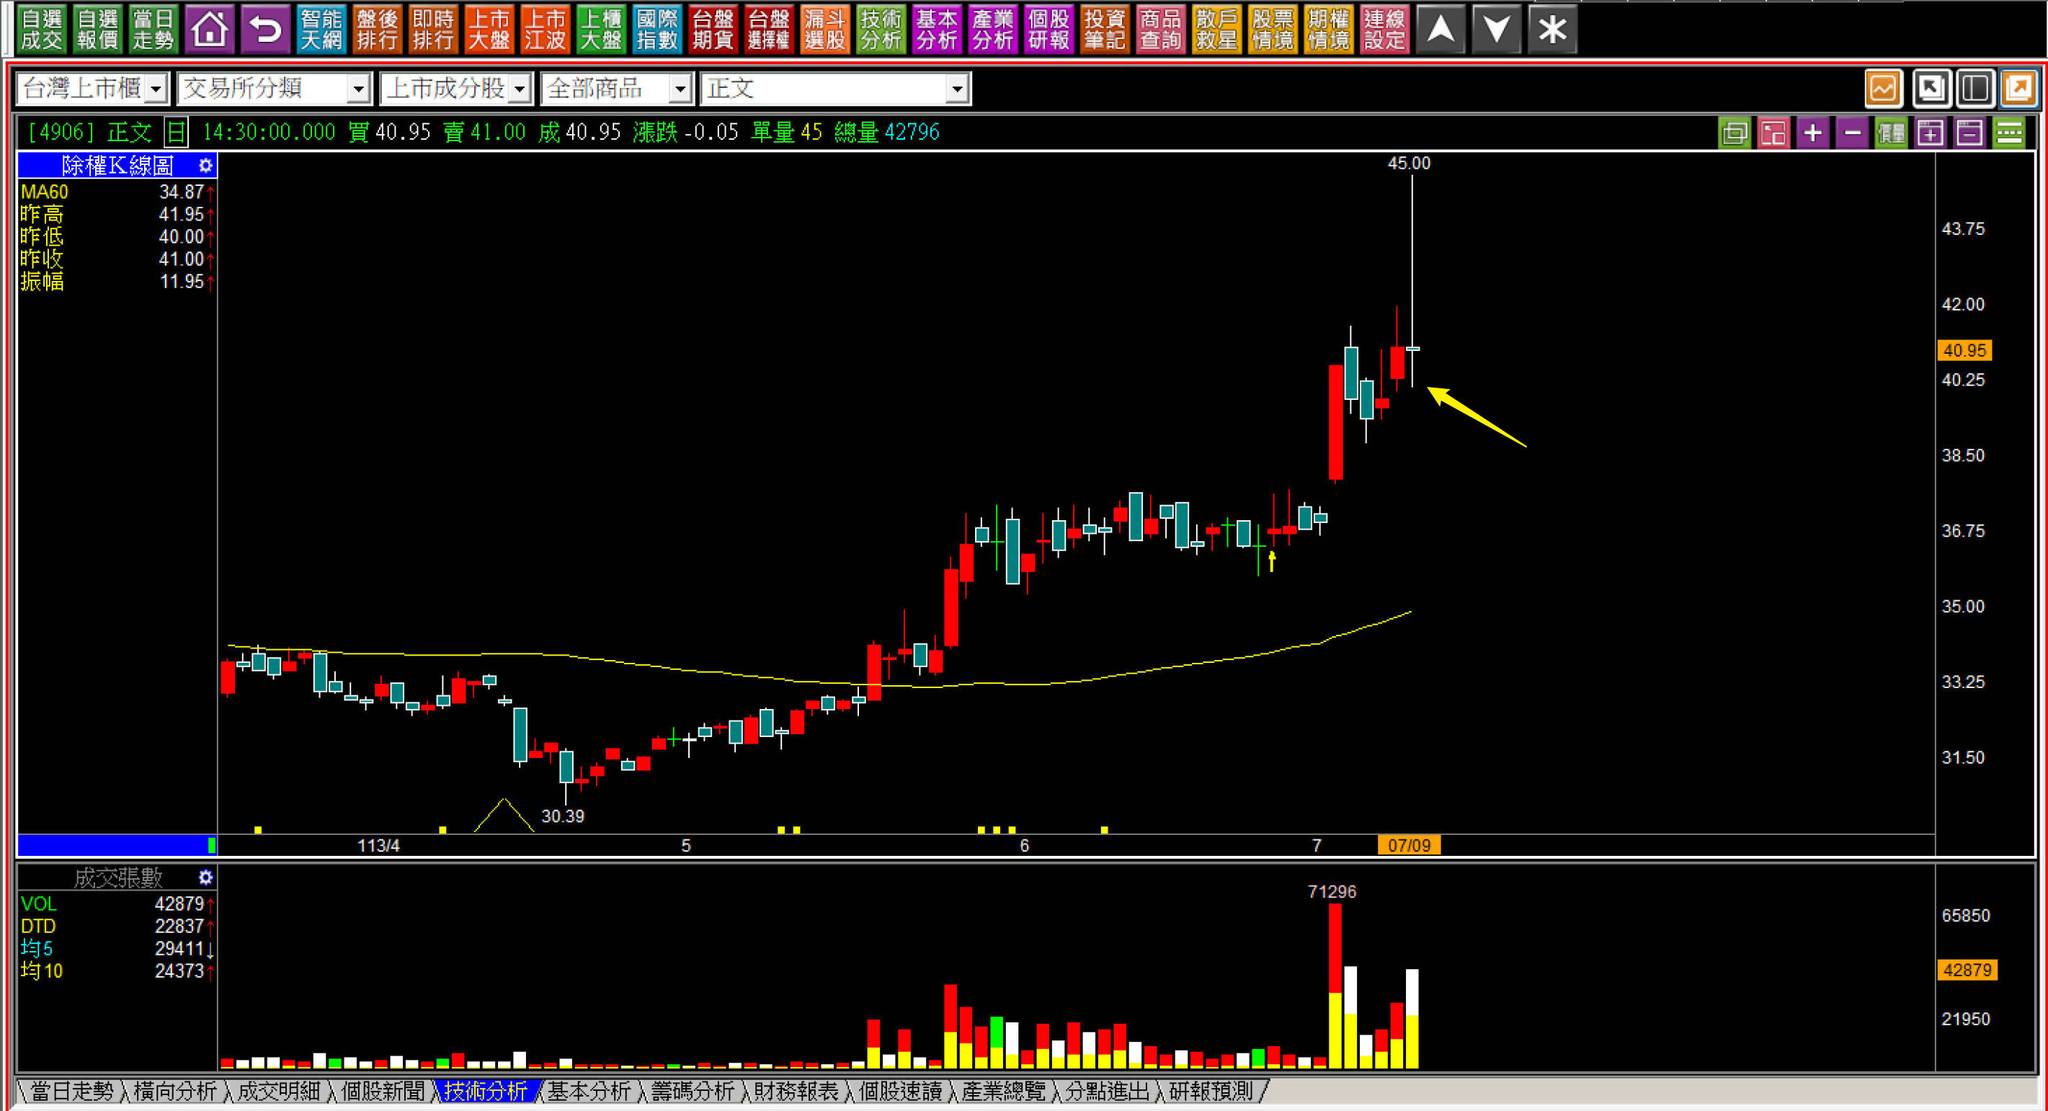Toggle the green horizontal lines icon

coord(2009,132)
